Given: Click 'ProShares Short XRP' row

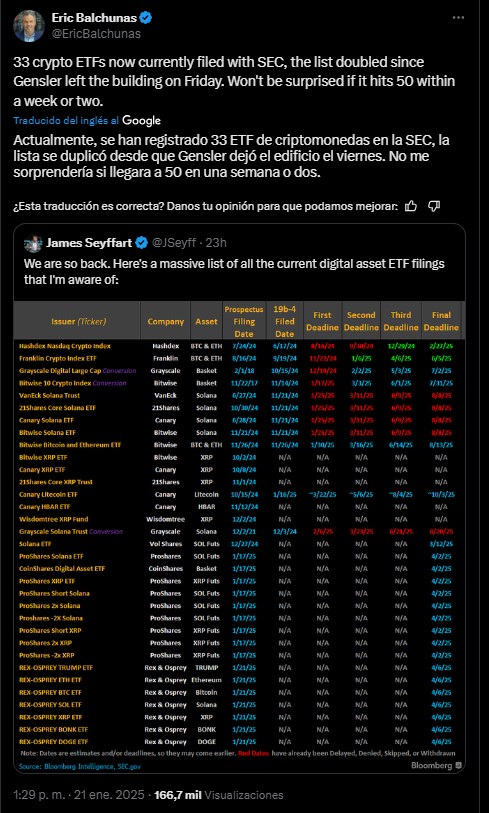Looking at the screenshot, I should click(239, 630).
